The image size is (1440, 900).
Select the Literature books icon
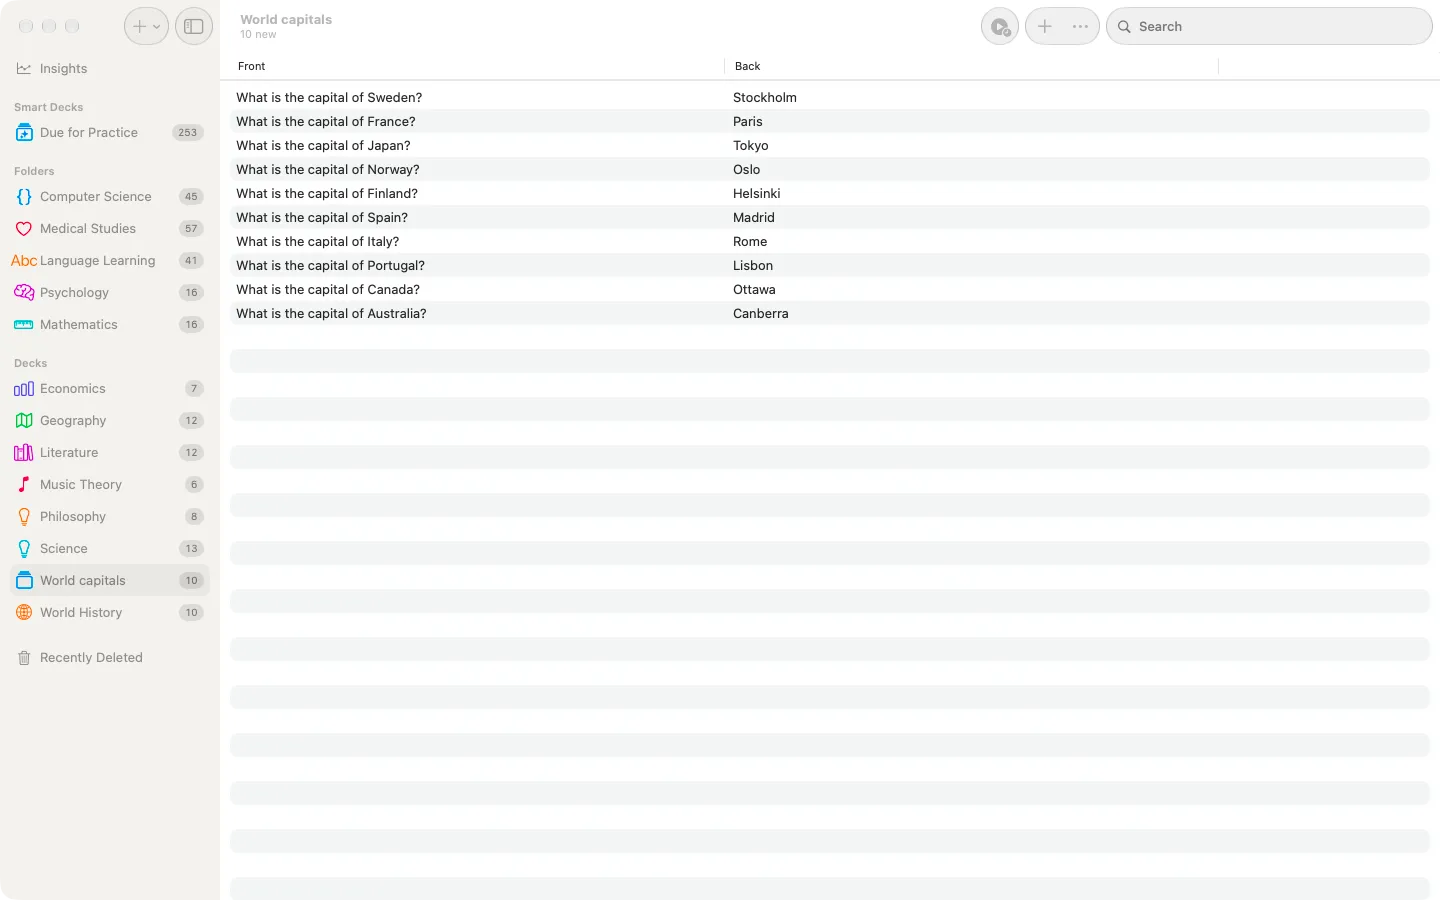click(24, 453)
